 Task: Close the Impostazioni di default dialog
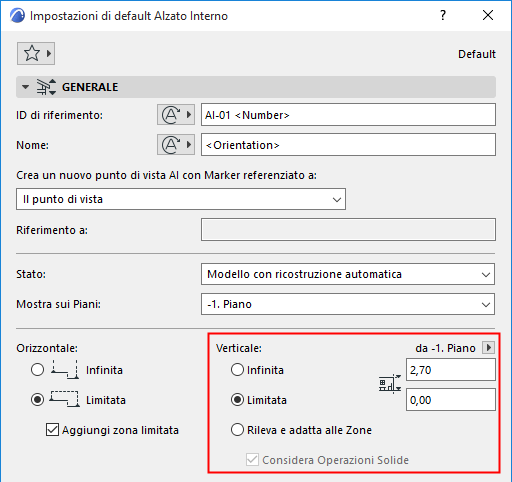(x=488, y=15)
